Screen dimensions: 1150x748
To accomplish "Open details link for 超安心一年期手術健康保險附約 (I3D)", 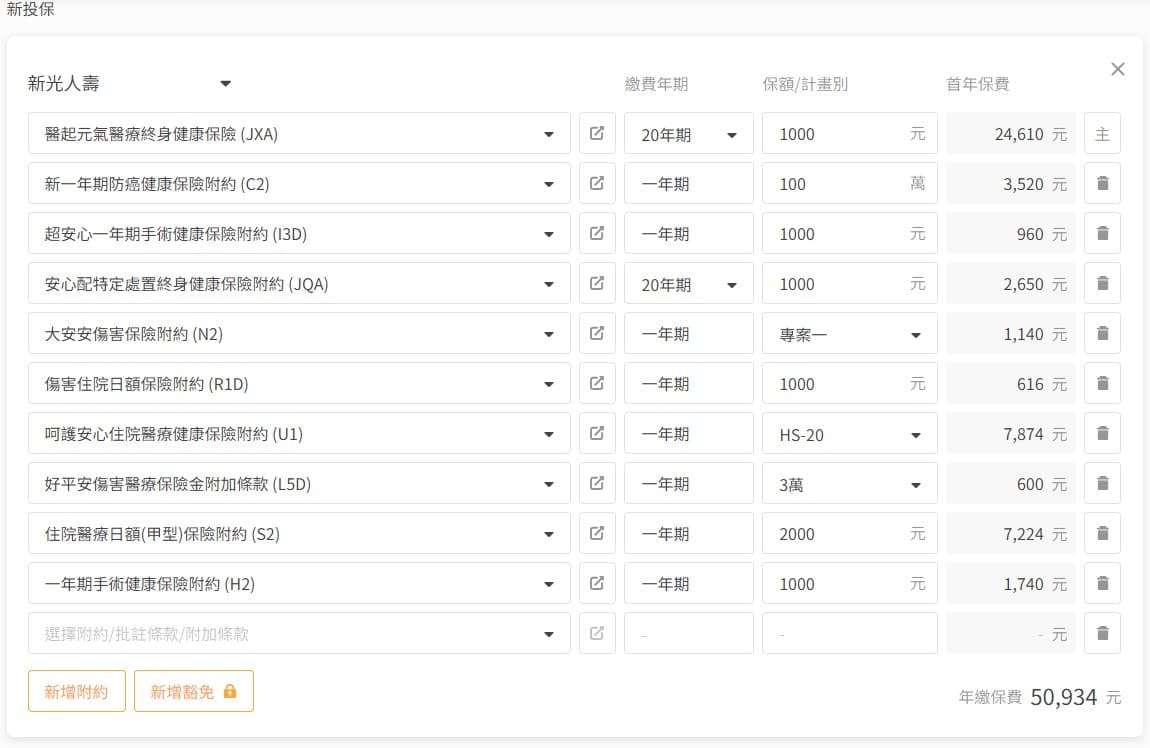I will click(x=597, y=234).
